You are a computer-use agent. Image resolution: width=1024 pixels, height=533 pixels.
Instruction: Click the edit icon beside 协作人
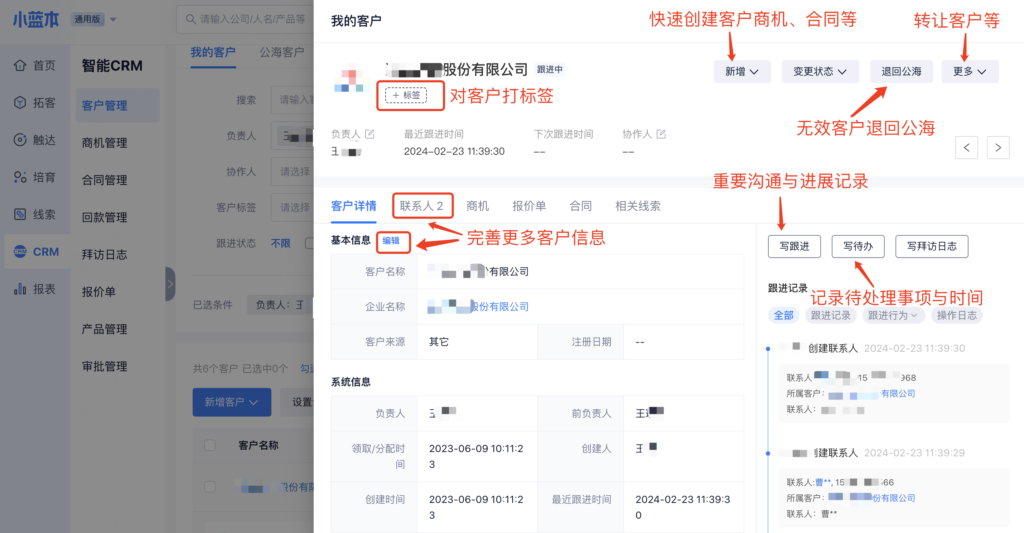click(661, 134)
